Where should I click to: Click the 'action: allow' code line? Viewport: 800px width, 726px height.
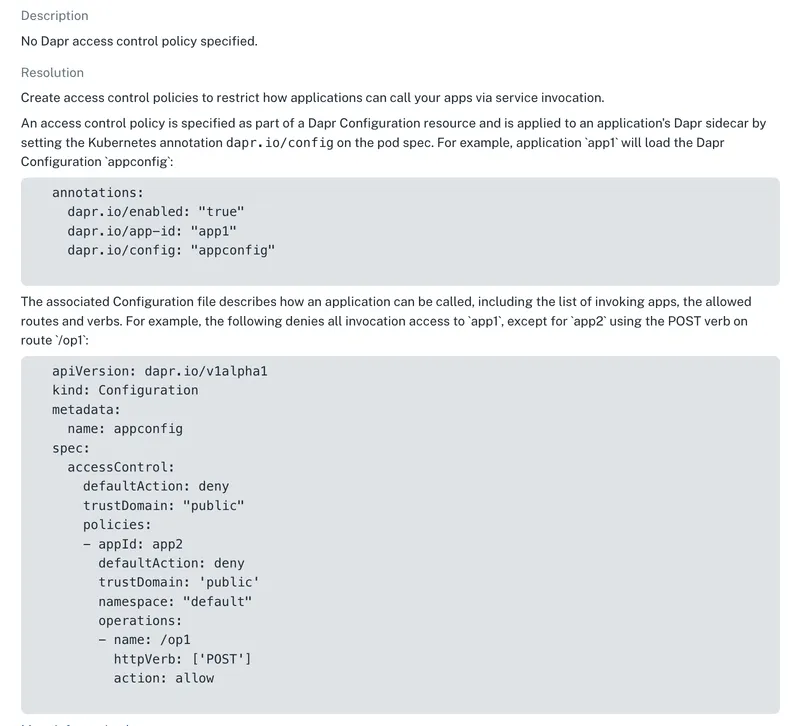164,677
